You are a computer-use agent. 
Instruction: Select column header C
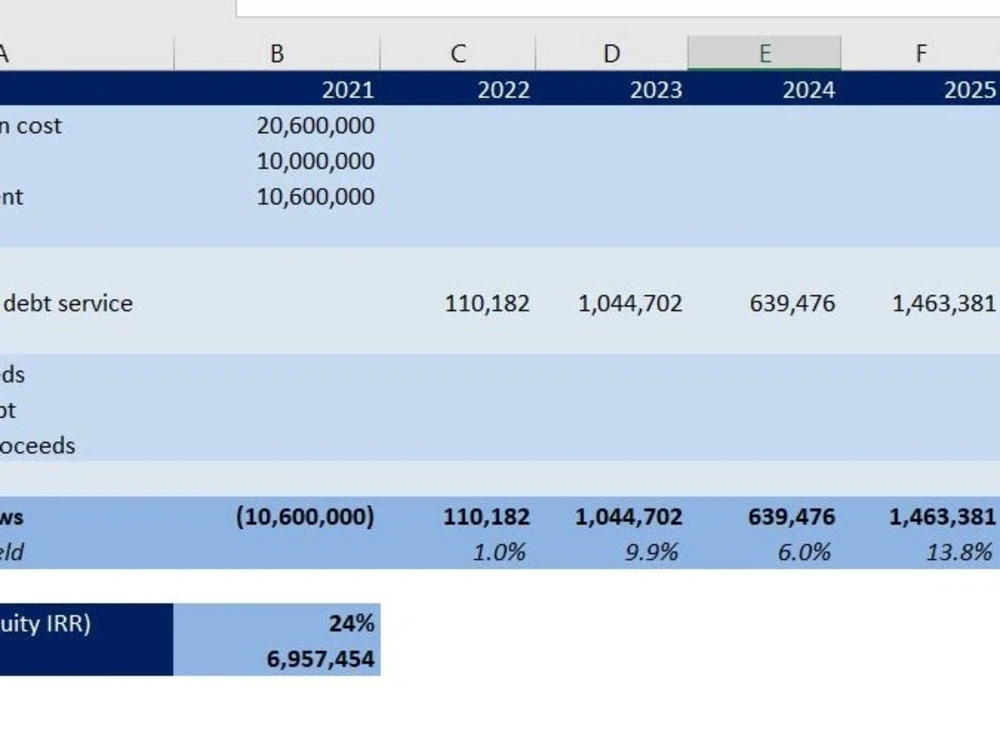pos(457,52)
